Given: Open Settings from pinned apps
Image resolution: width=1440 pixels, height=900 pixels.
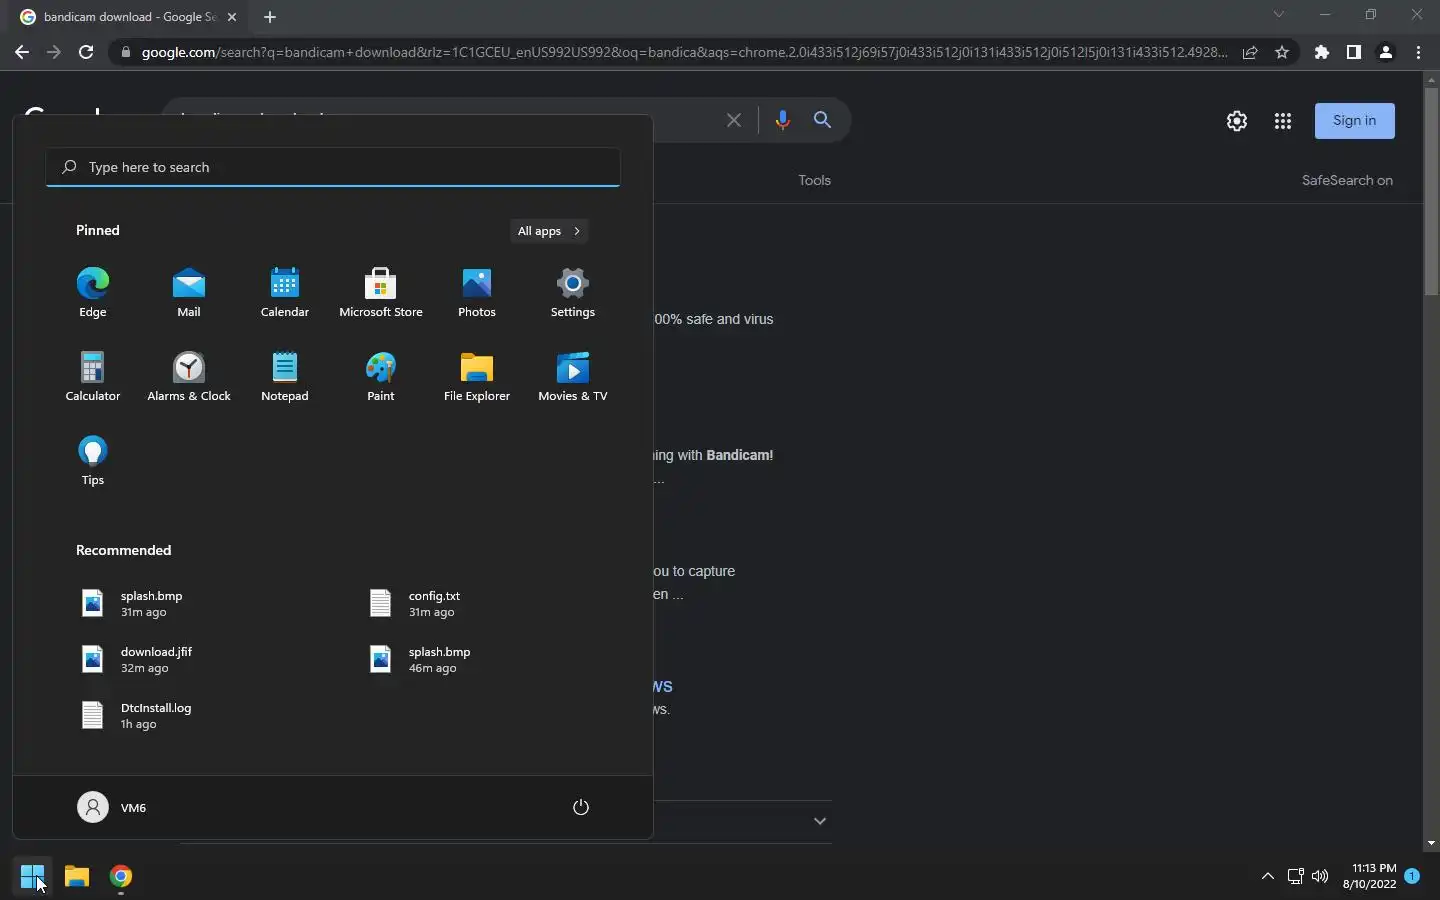Looking at the screenshot, I should [573, 293].
